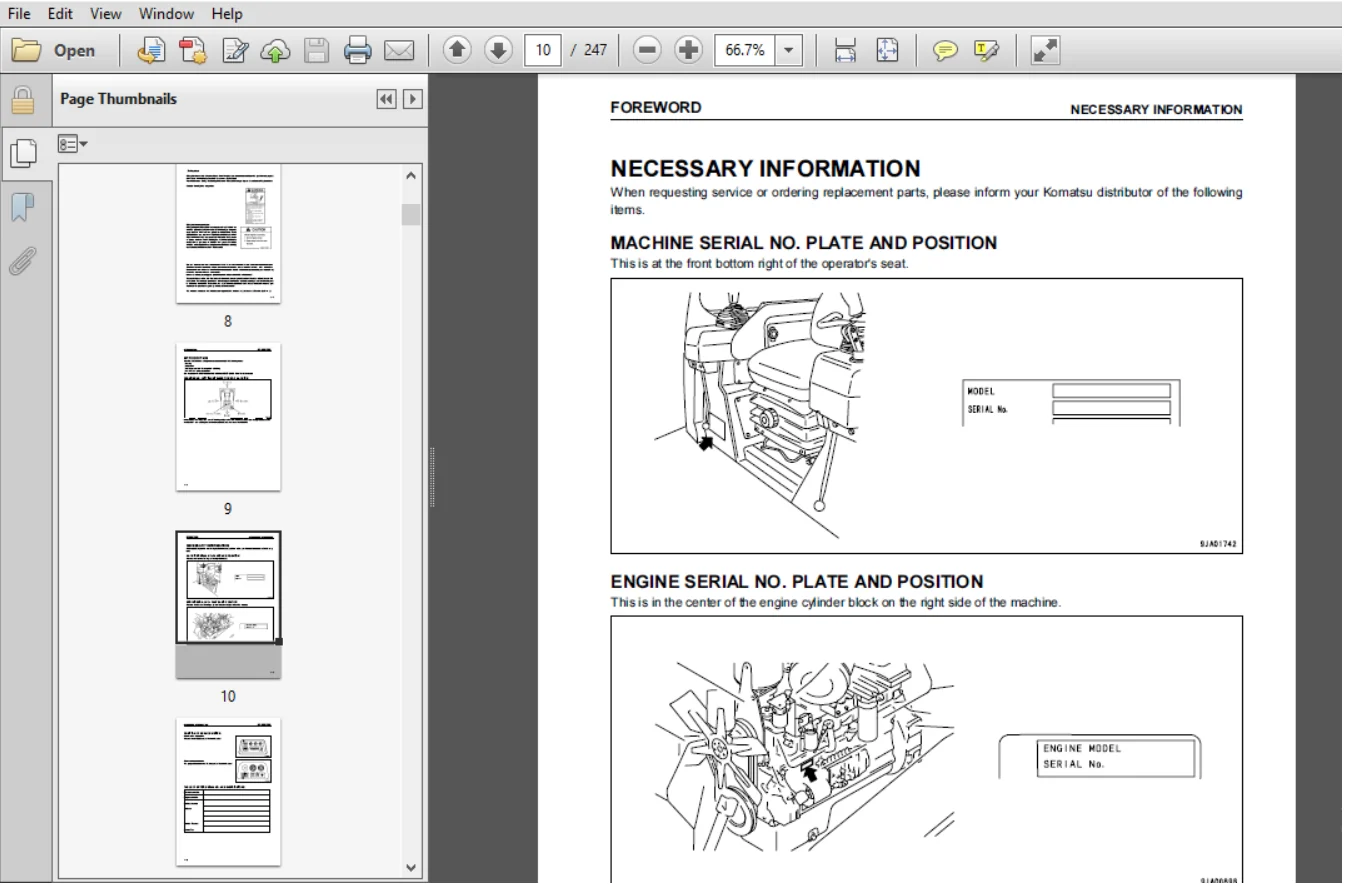Click the MACHINE SERIAL NO. PLATE heading
Screen dimensions: 1347x886
tap(803, 243)
